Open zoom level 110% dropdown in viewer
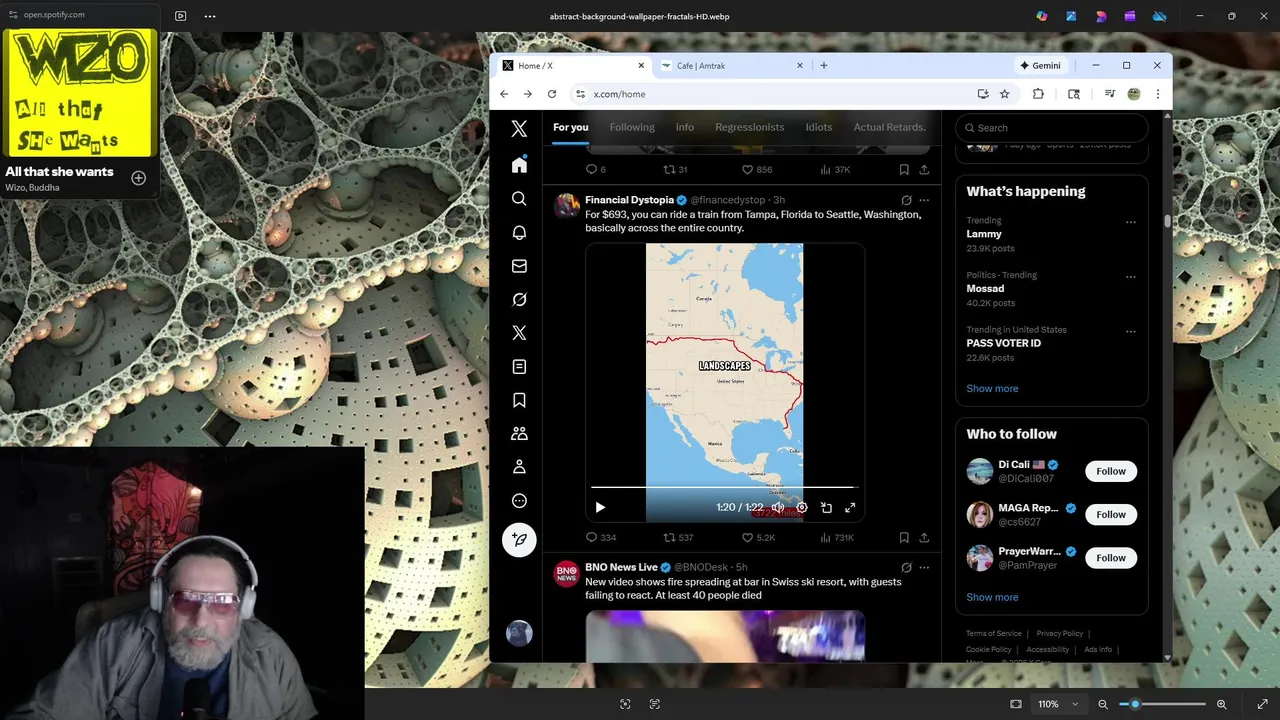1280x720 pixels. (x=1059, y=704)
